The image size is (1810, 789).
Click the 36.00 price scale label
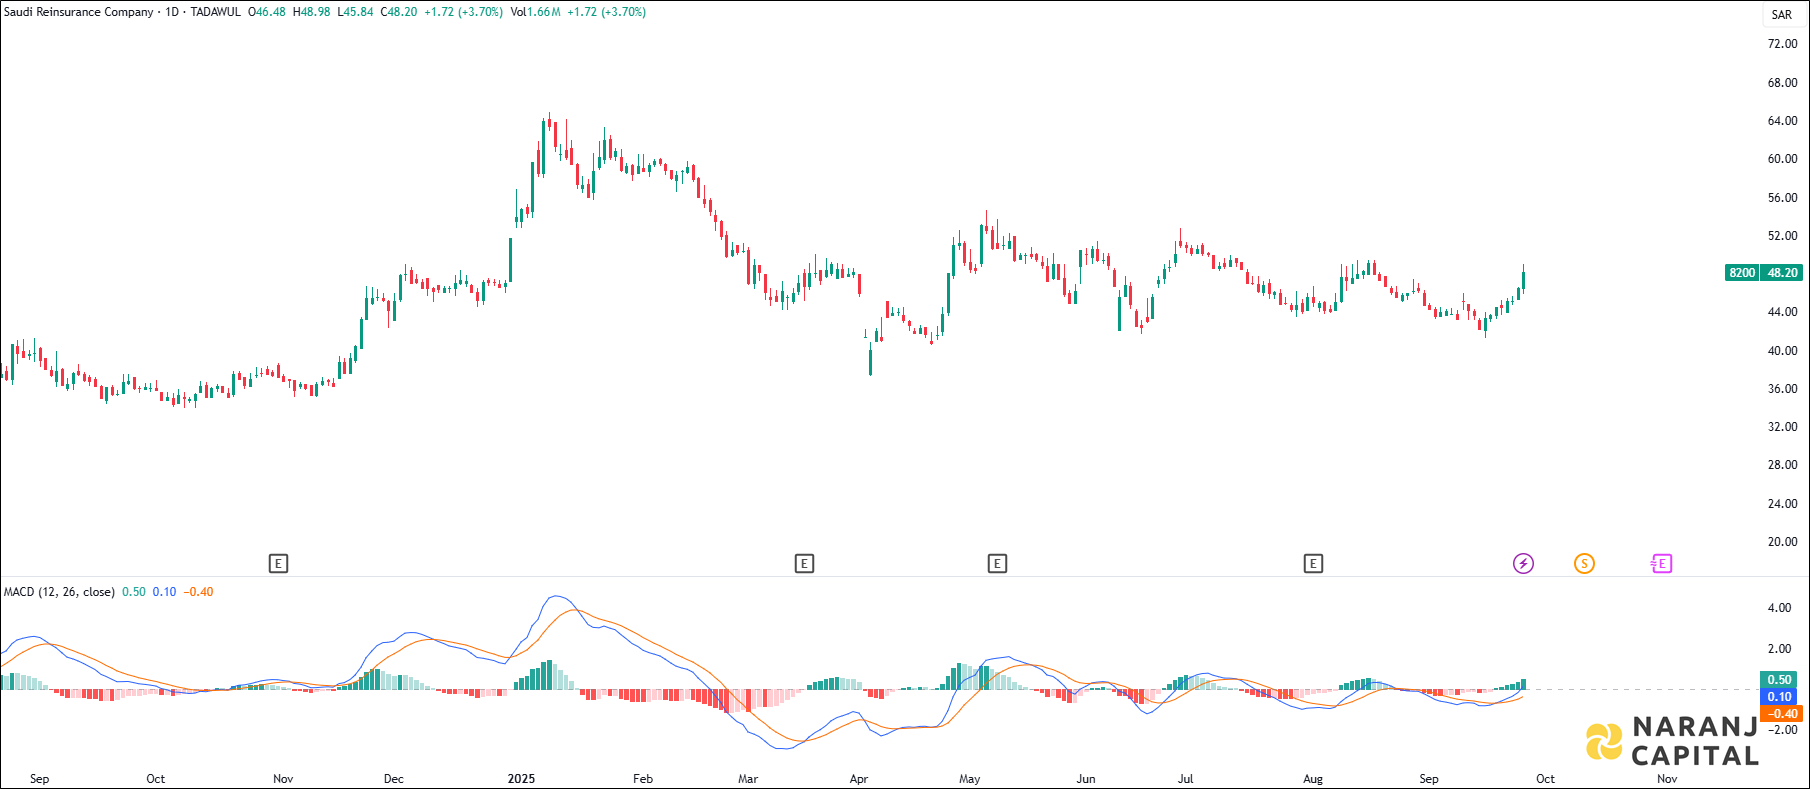coord(1782,389)
